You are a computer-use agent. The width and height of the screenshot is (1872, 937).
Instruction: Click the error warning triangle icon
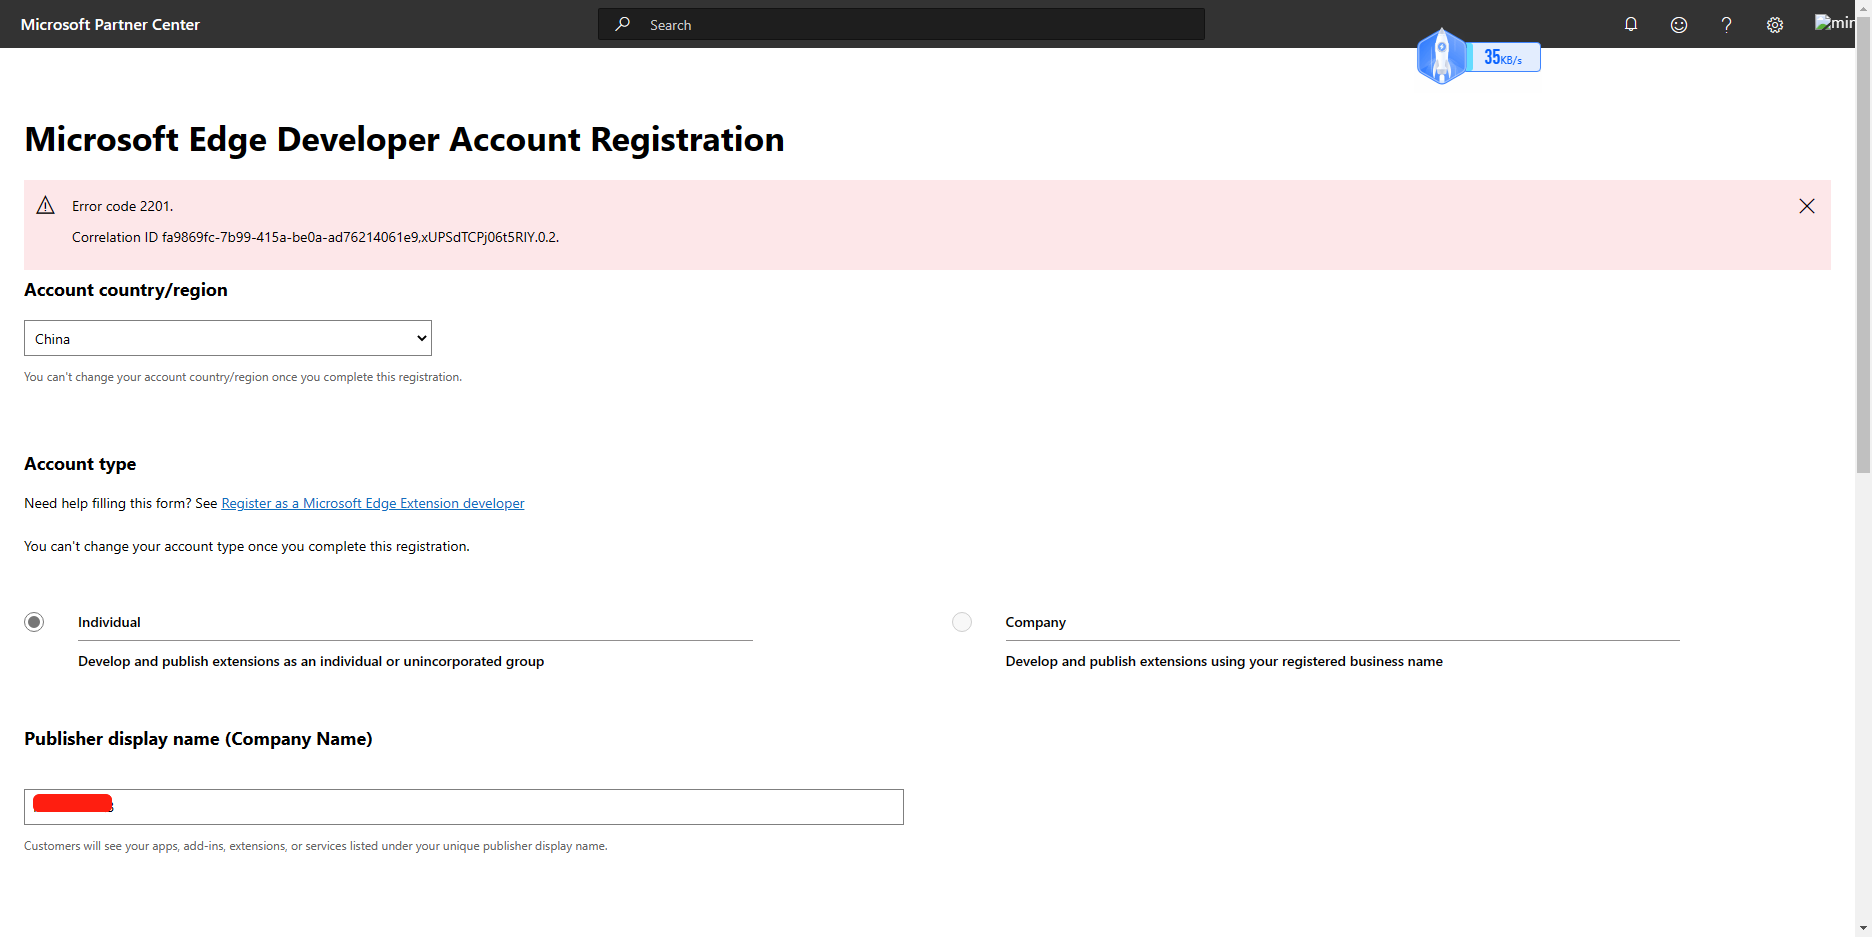[45, 206]
